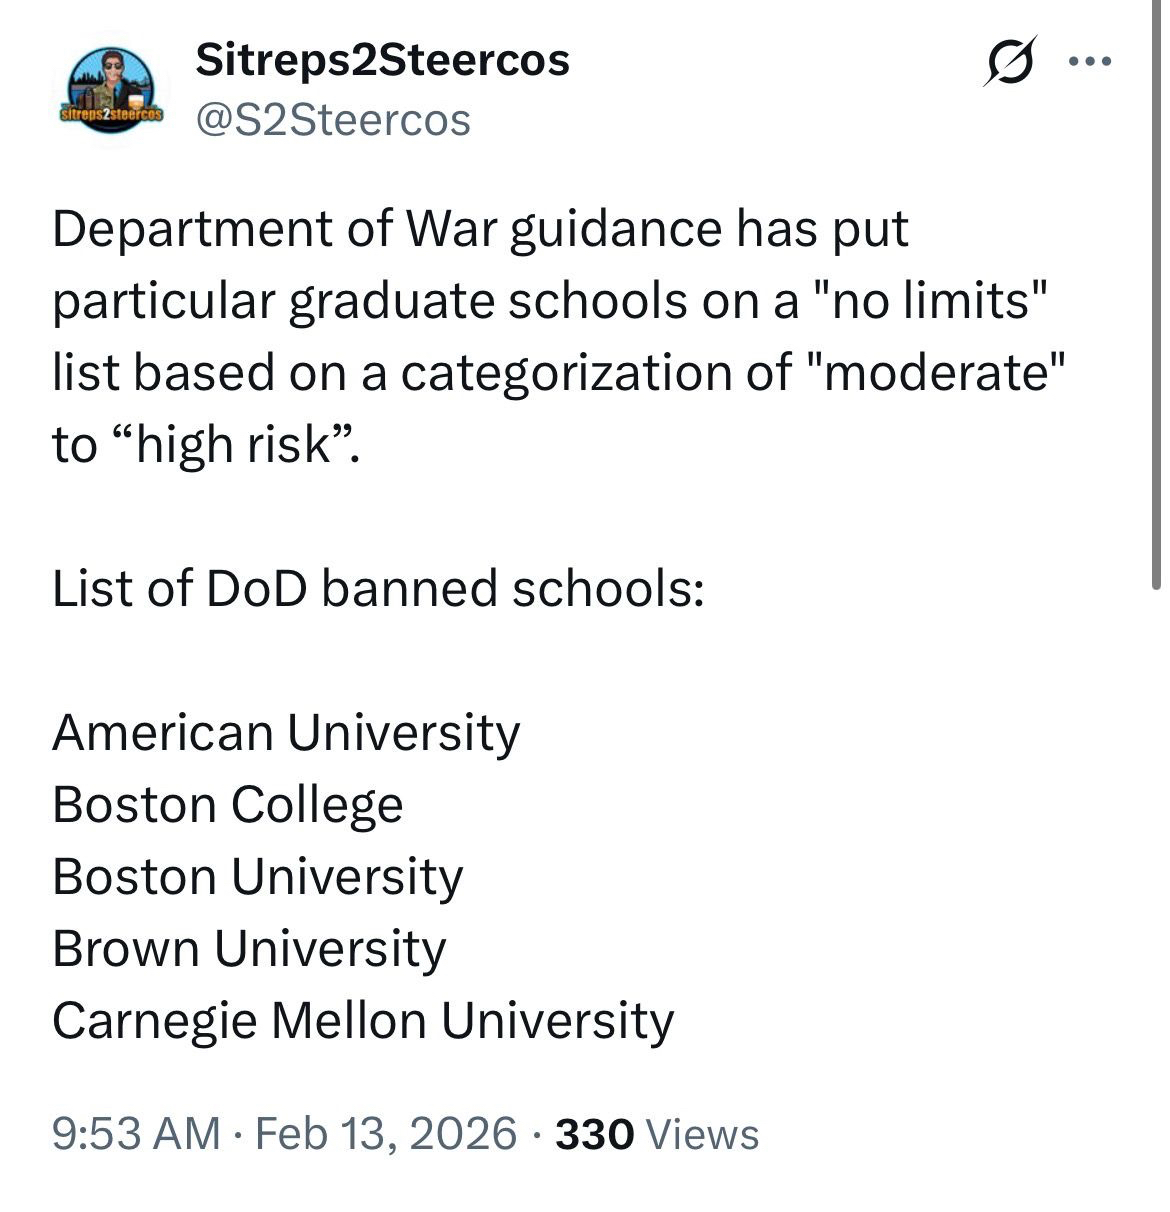Click the "Boston College" list entry
The image size is (1170, 1212).
(228, 804)
